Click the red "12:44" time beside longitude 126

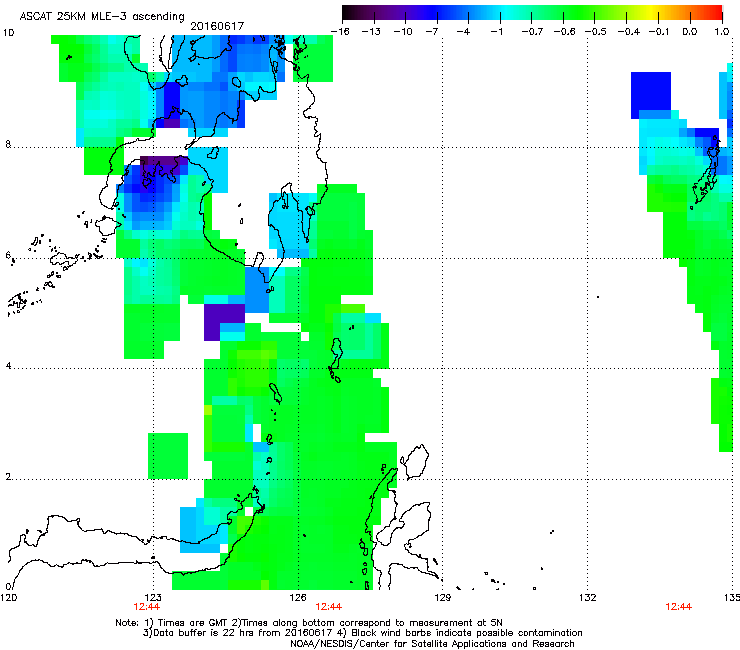pos(328,607)
